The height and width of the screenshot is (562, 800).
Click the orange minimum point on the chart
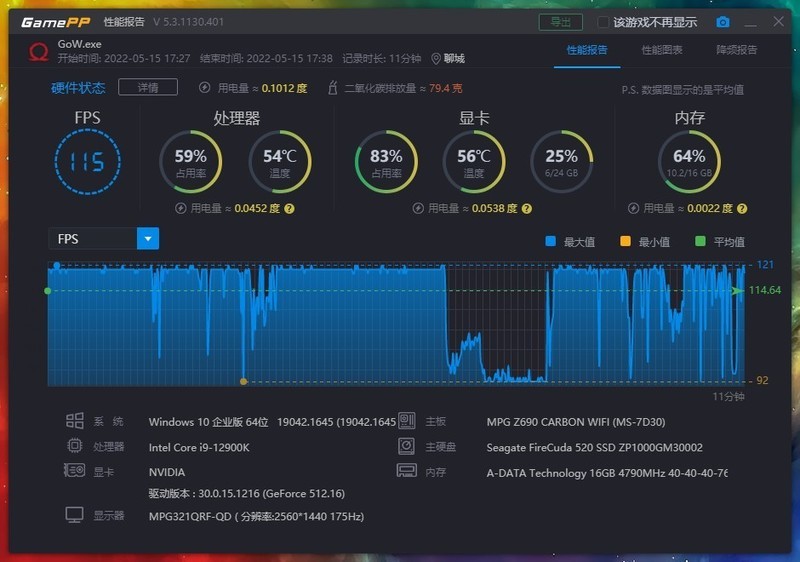(243, 381)
